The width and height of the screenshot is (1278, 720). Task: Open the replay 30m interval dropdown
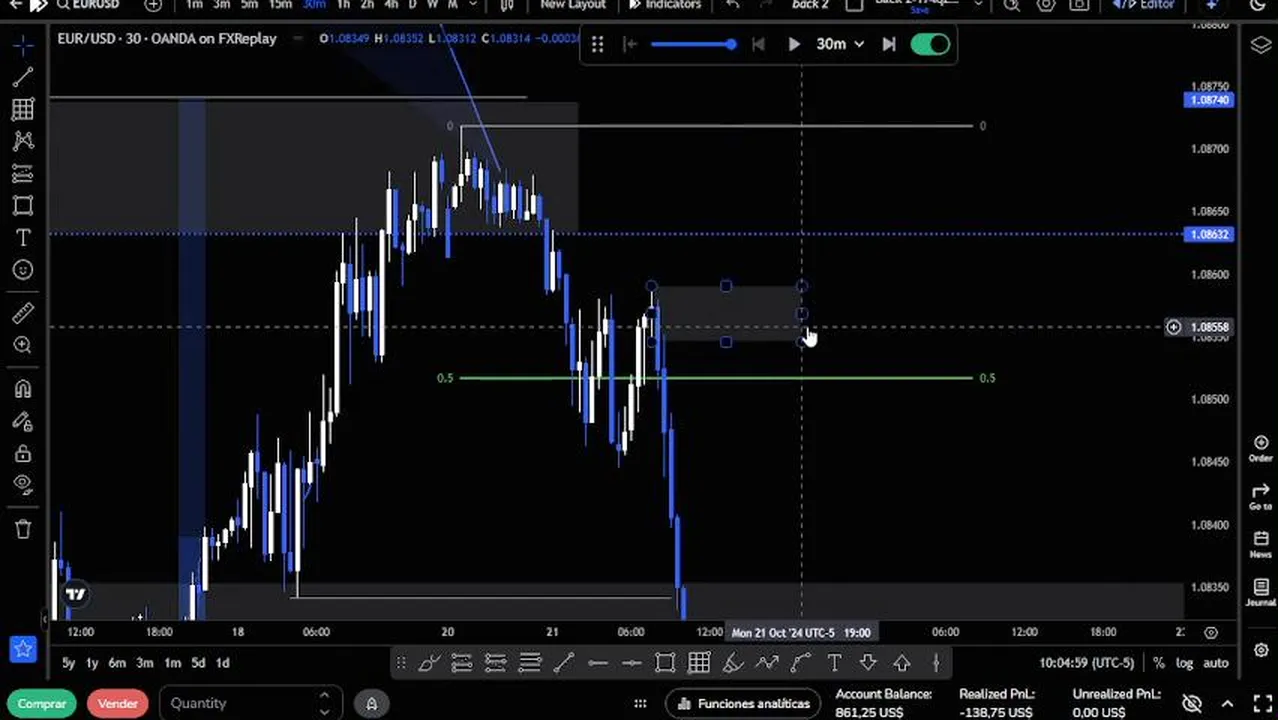click(x=840, y=44)
